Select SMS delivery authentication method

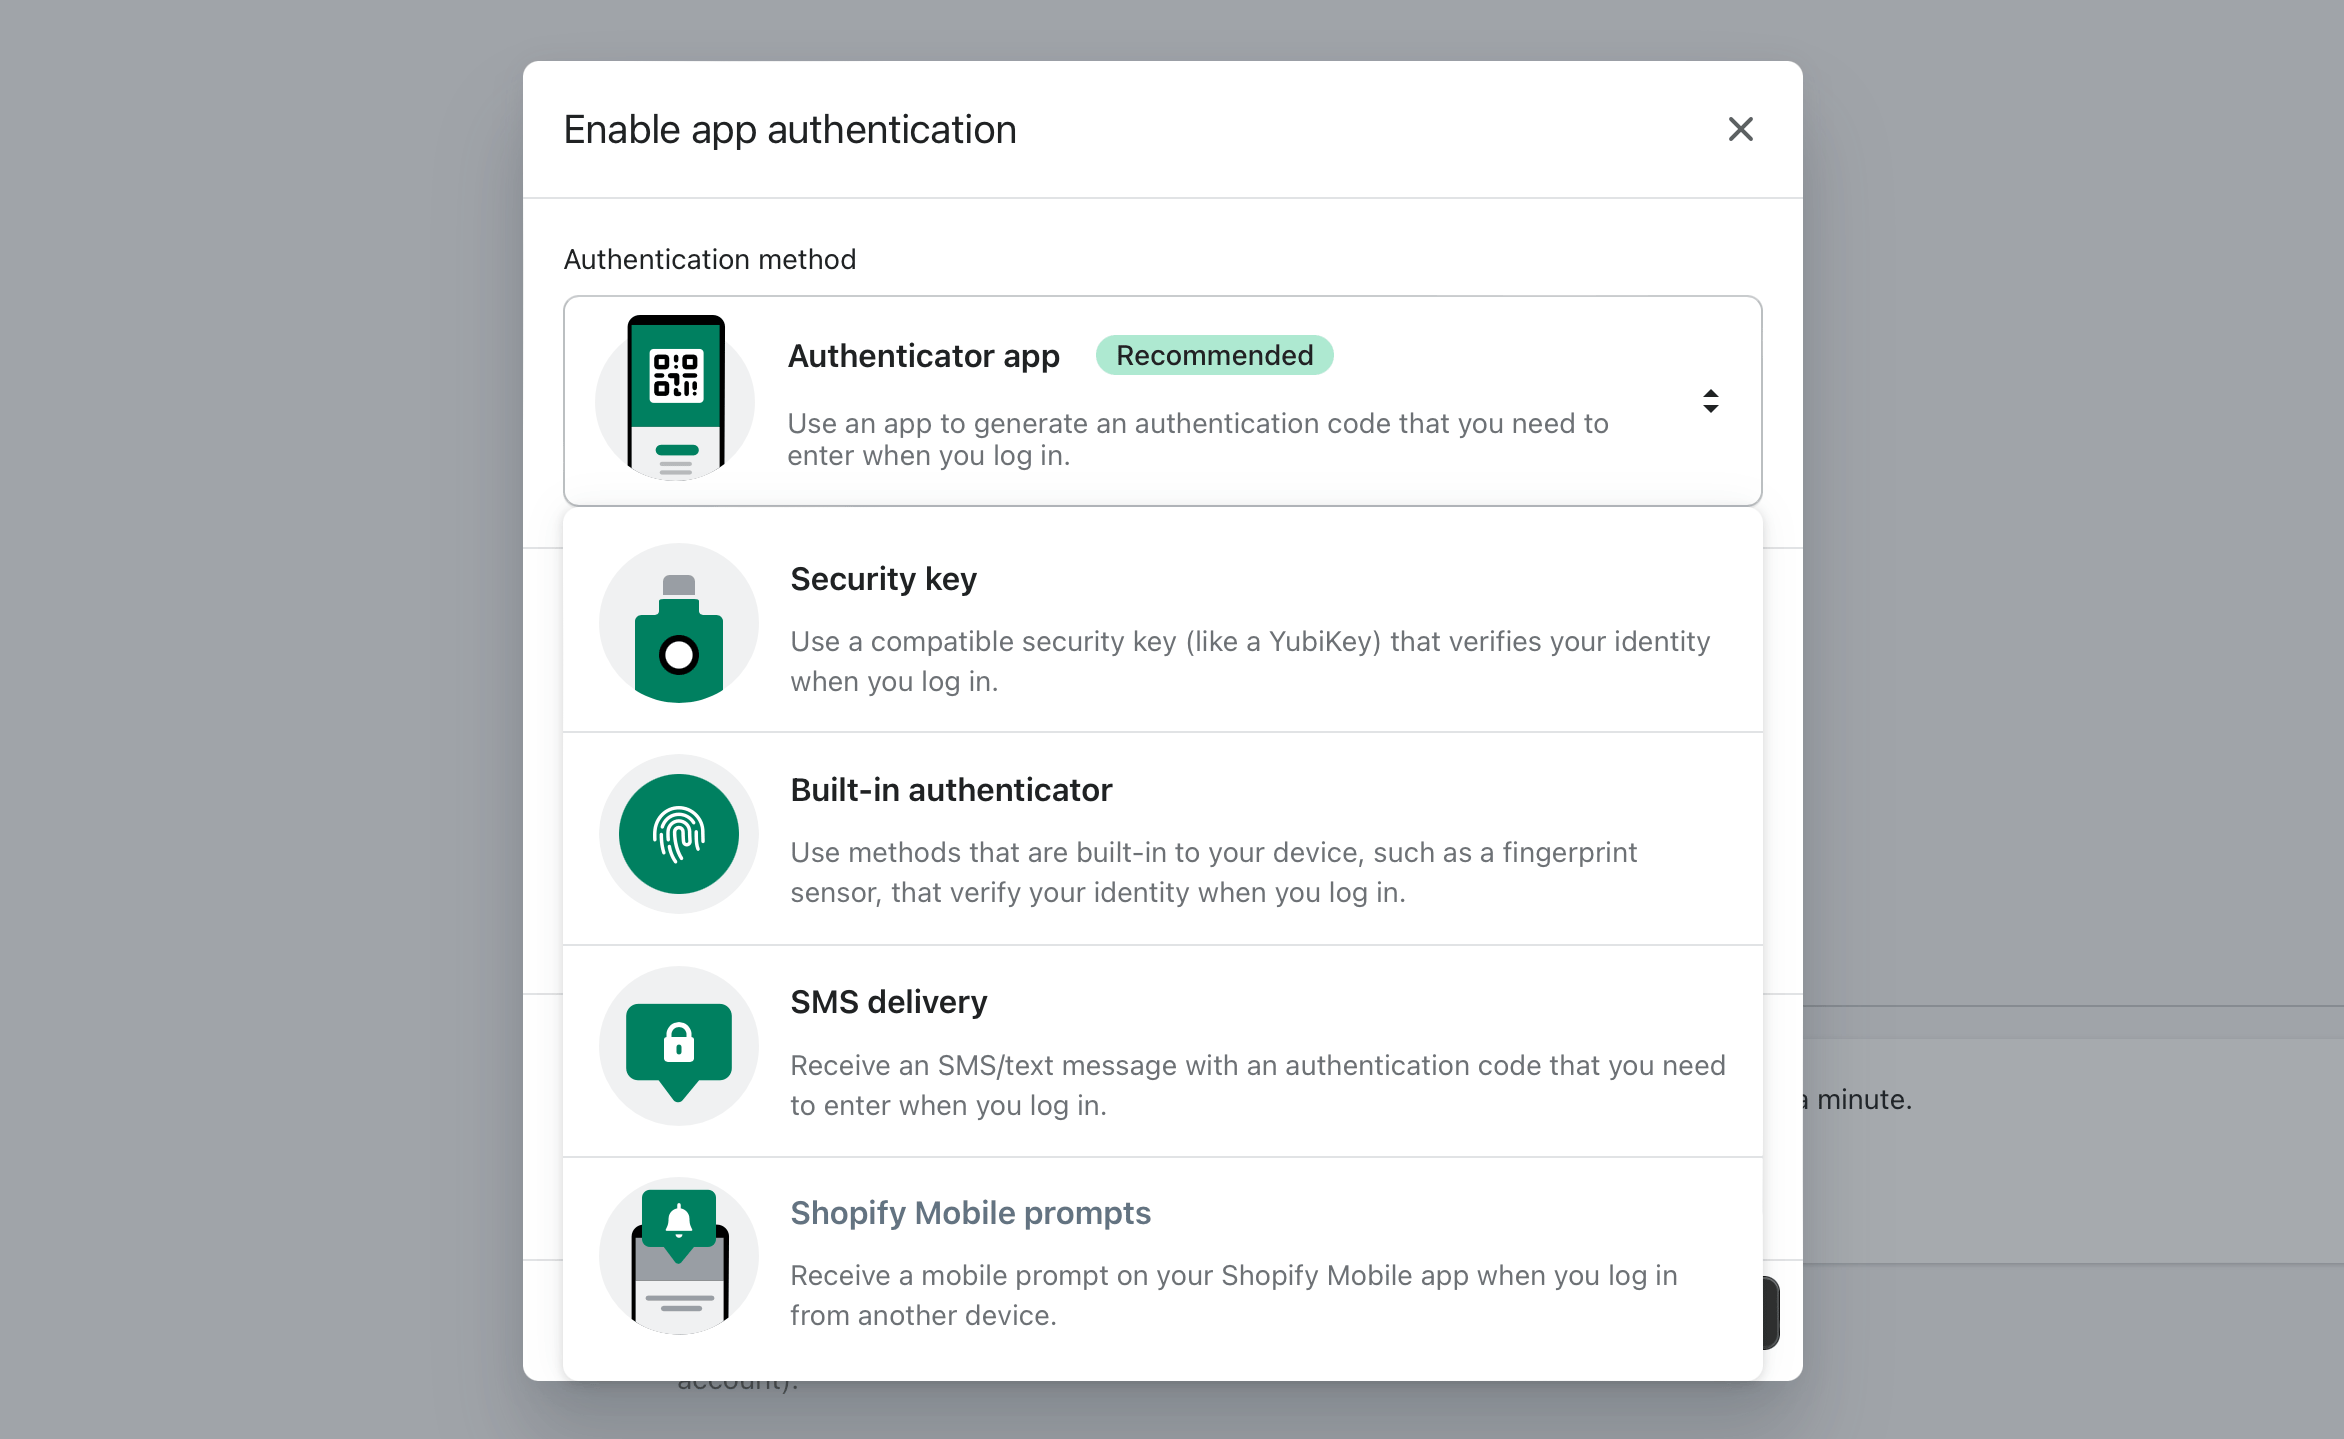click(1162, 1050)
